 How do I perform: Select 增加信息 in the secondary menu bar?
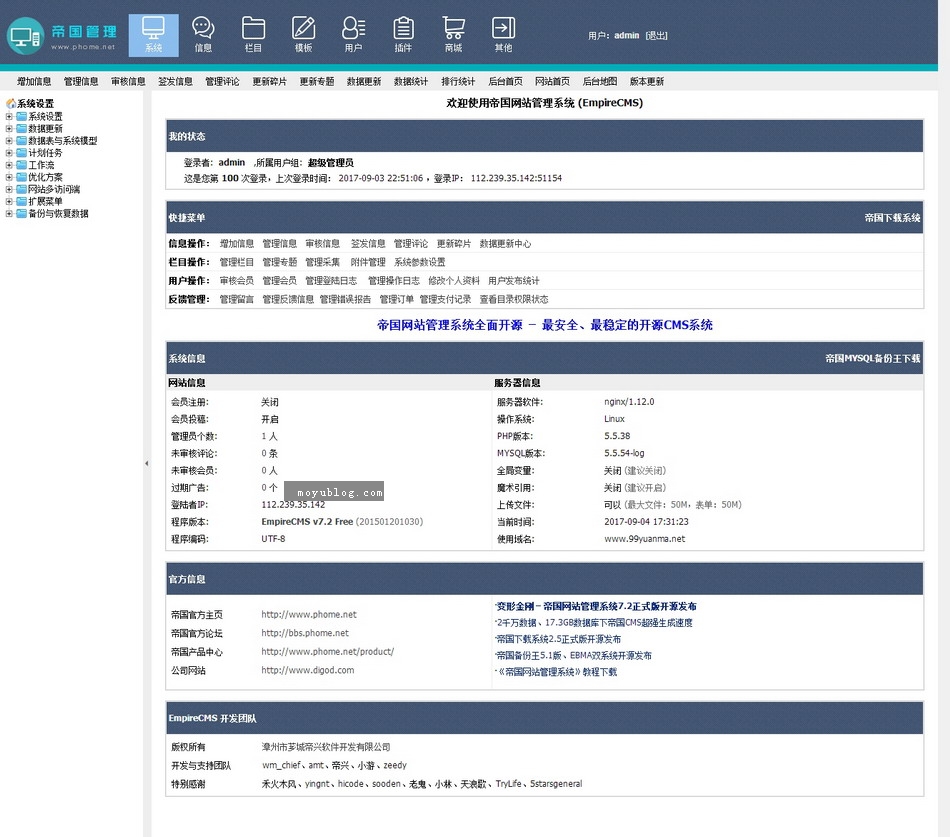34,81
